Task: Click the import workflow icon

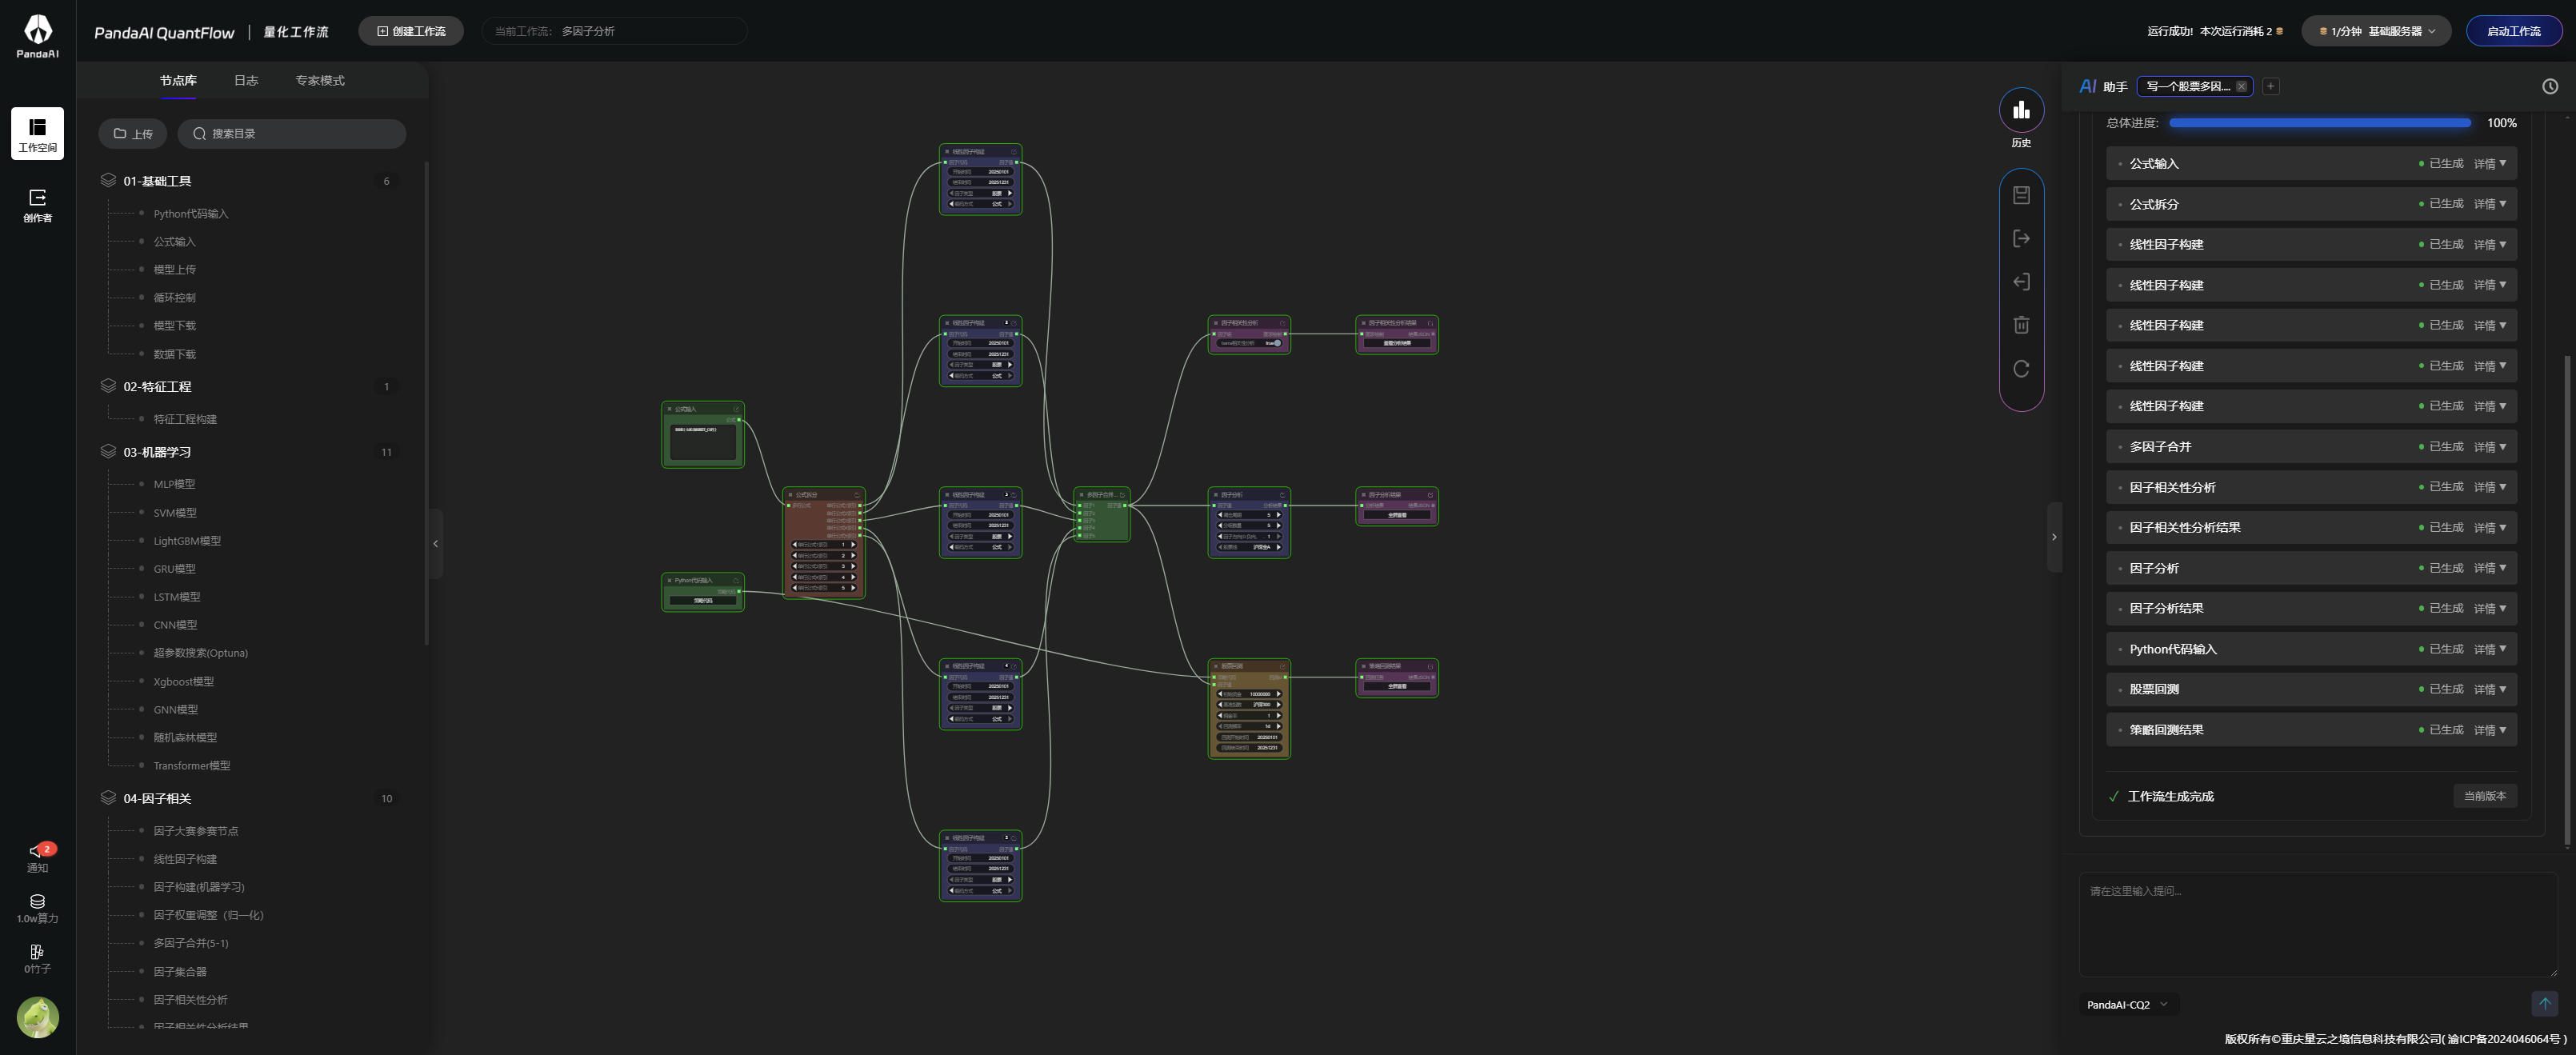Action: tap(2021, 282)
